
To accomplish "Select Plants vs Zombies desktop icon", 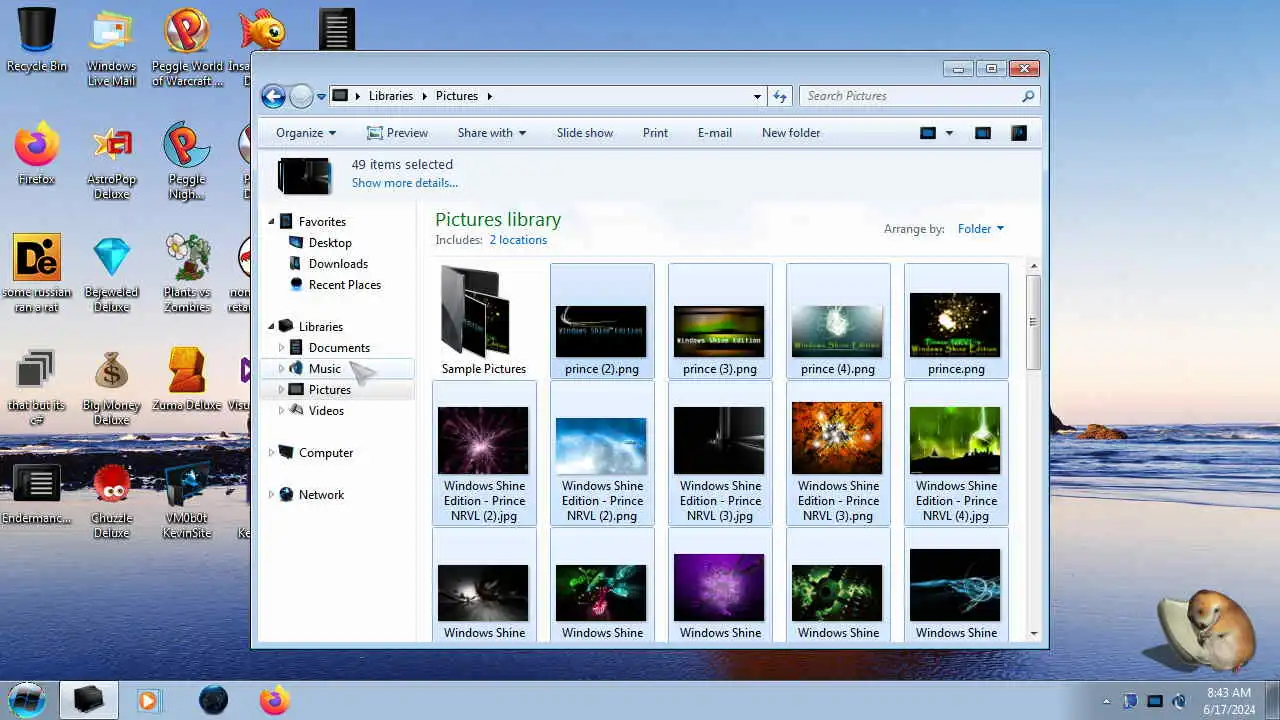I will point(187,274).
